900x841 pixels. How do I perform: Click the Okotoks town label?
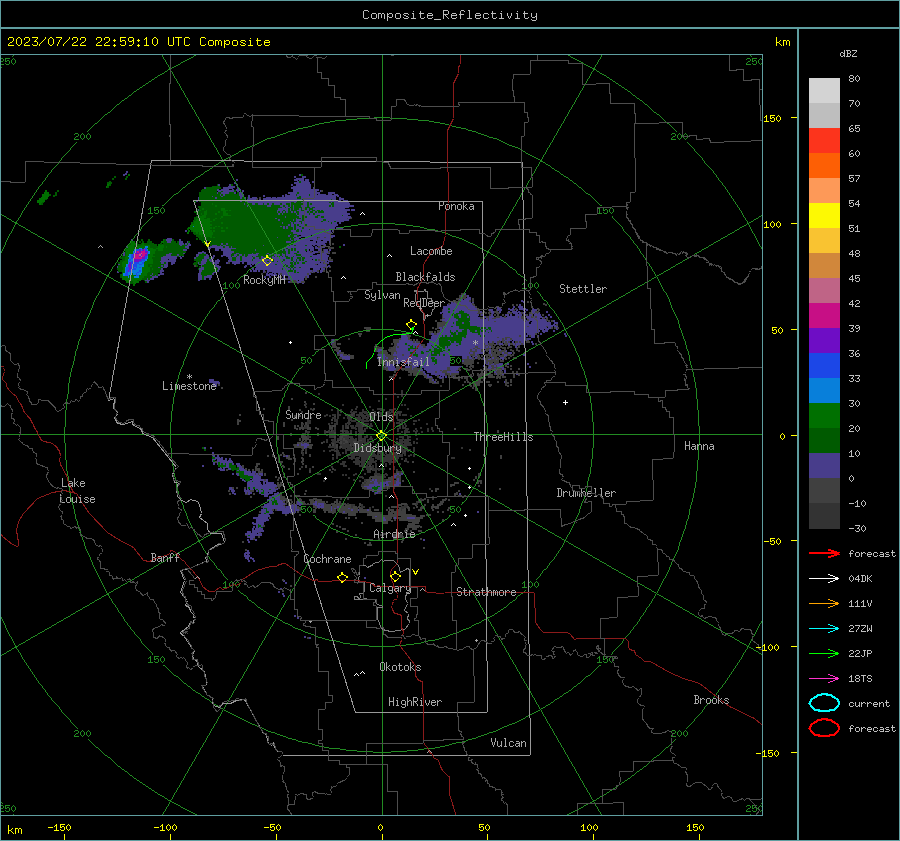point(400,667)
